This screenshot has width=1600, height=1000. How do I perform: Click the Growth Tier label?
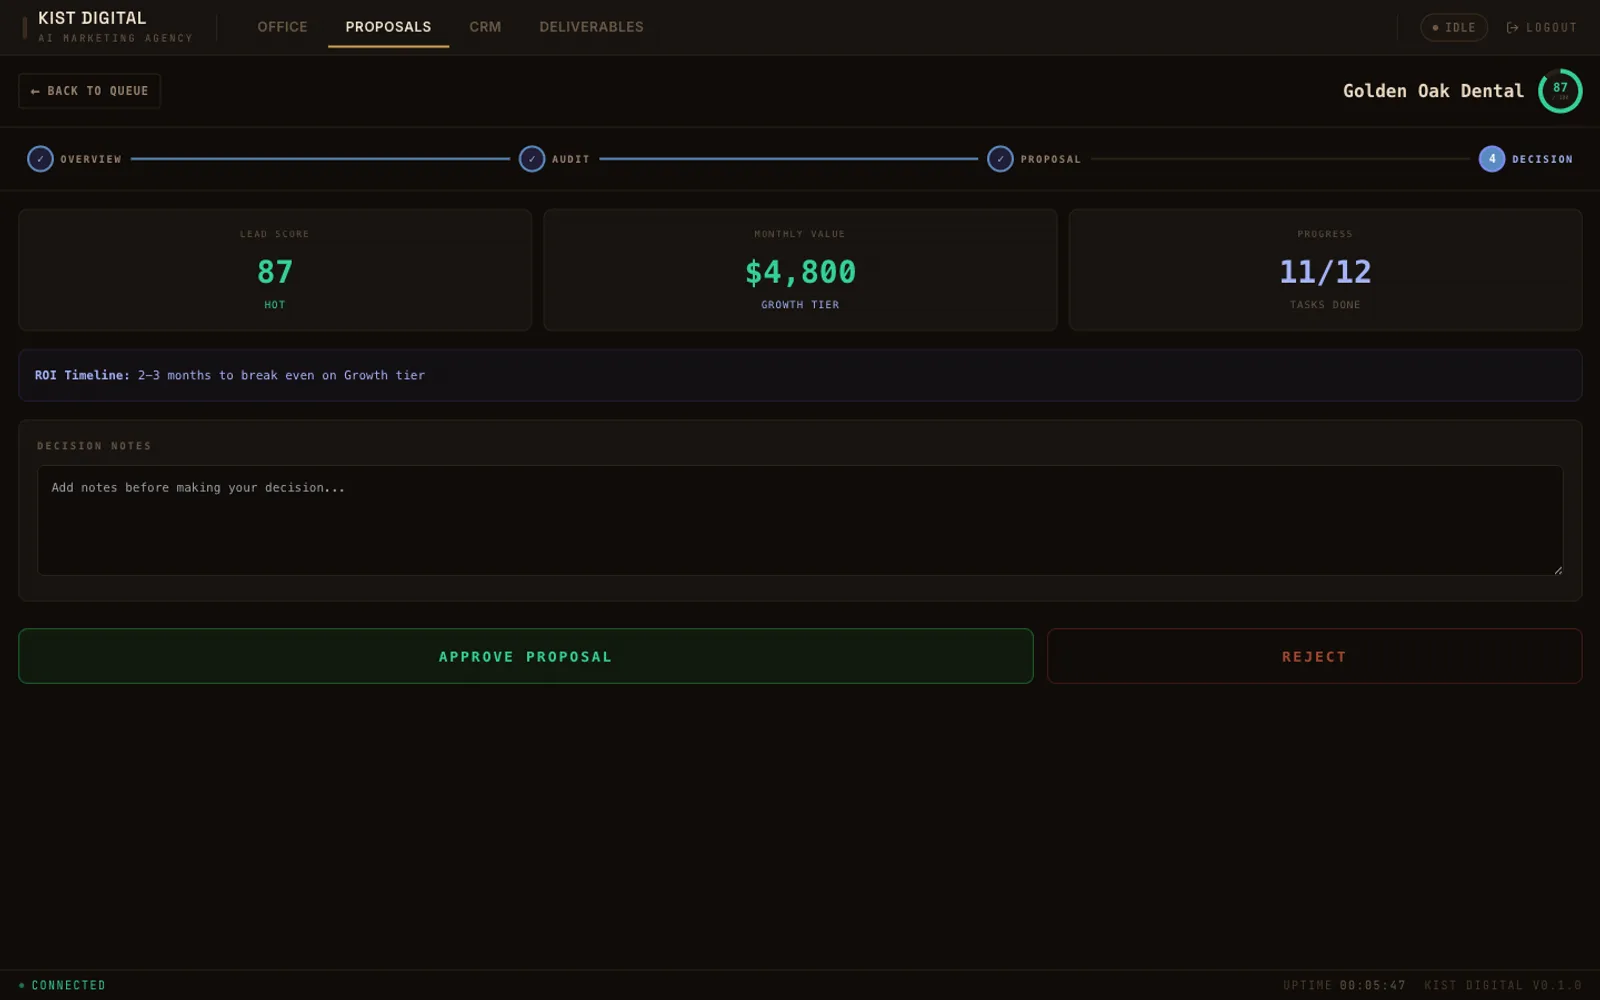[x=800, y=305]
